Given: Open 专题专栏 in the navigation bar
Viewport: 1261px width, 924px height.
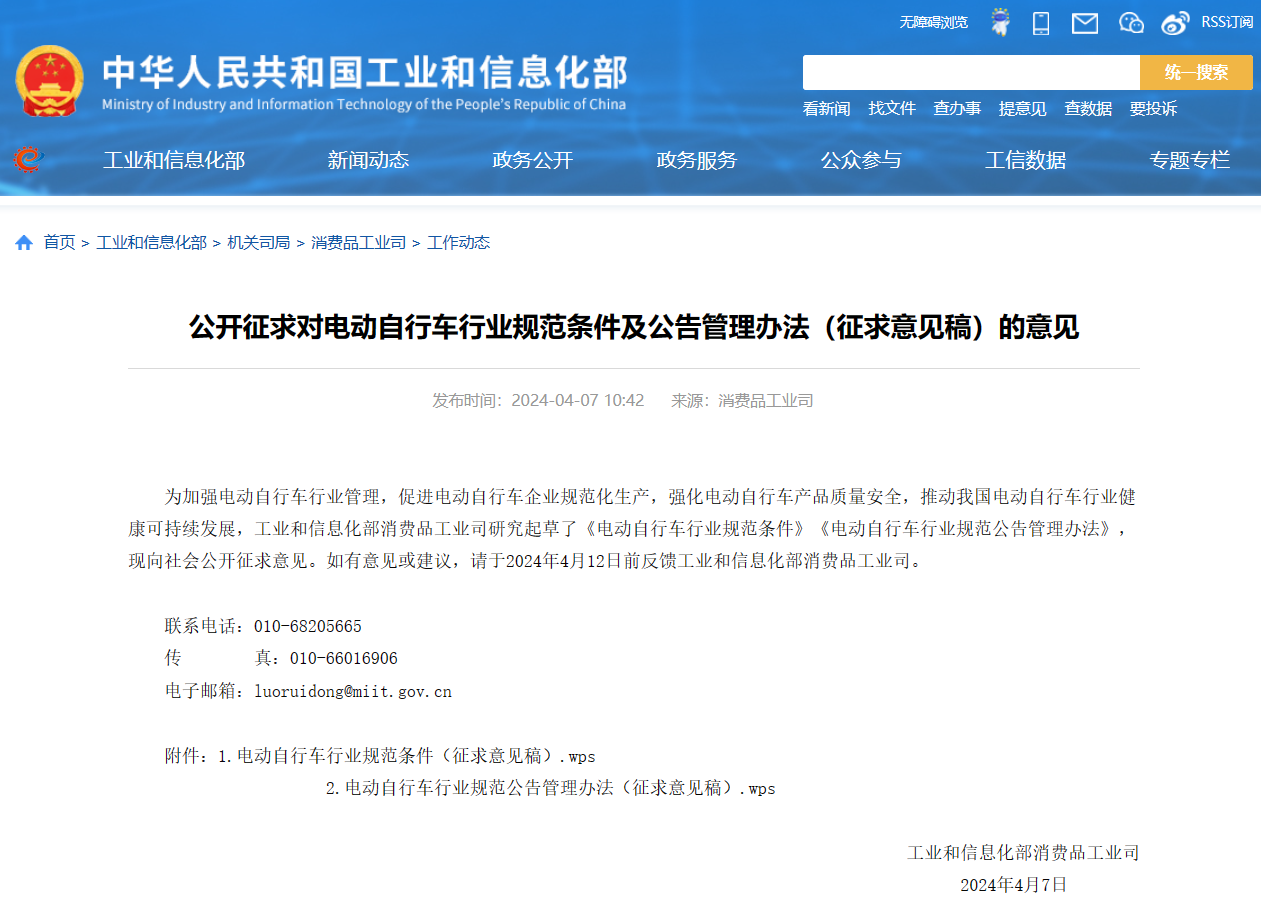Looking at the screenshot, I should 1189,160.
